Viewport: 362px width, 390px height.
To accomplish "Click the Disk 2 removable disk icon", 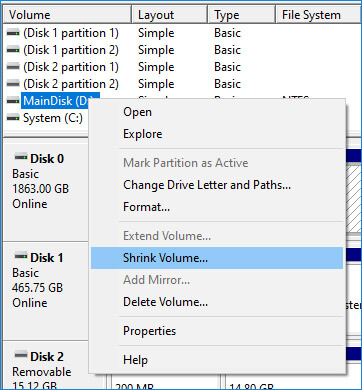I will pos(21,355).
